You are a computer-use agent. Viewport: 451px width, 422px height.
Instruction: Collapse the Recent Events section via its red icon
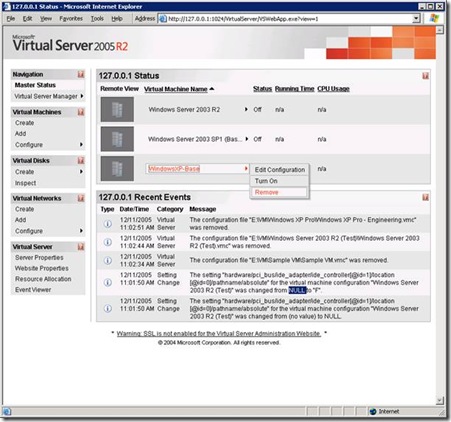[x=425, y=197]
